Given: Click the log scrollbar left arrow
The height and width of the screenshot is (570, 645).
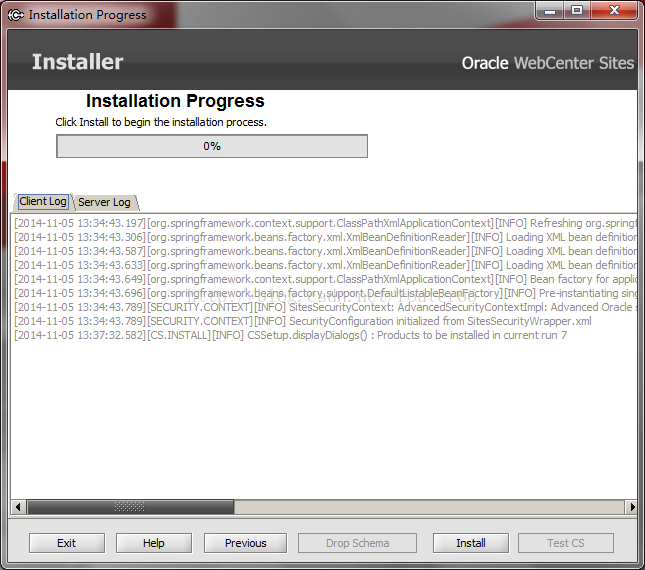Looking at the screenshot, I should pos(18,507).
